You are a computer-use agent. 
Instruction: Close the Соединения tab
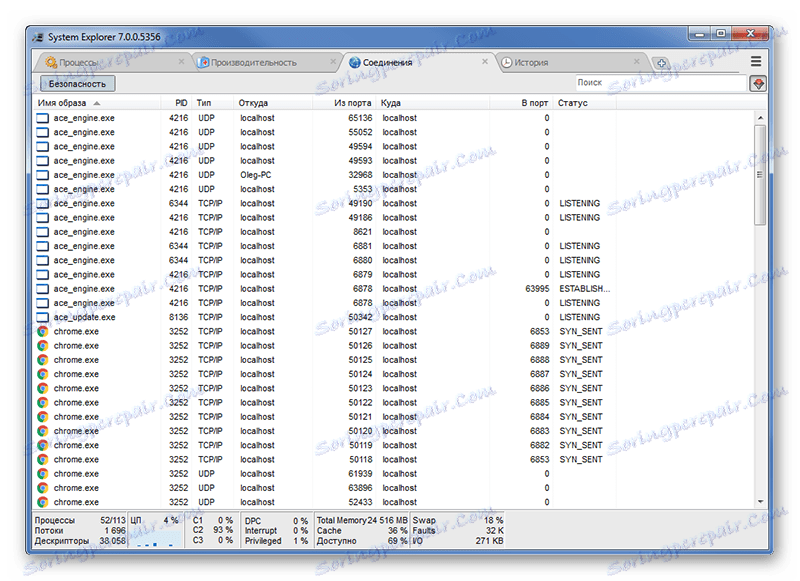tap(485, 62)
